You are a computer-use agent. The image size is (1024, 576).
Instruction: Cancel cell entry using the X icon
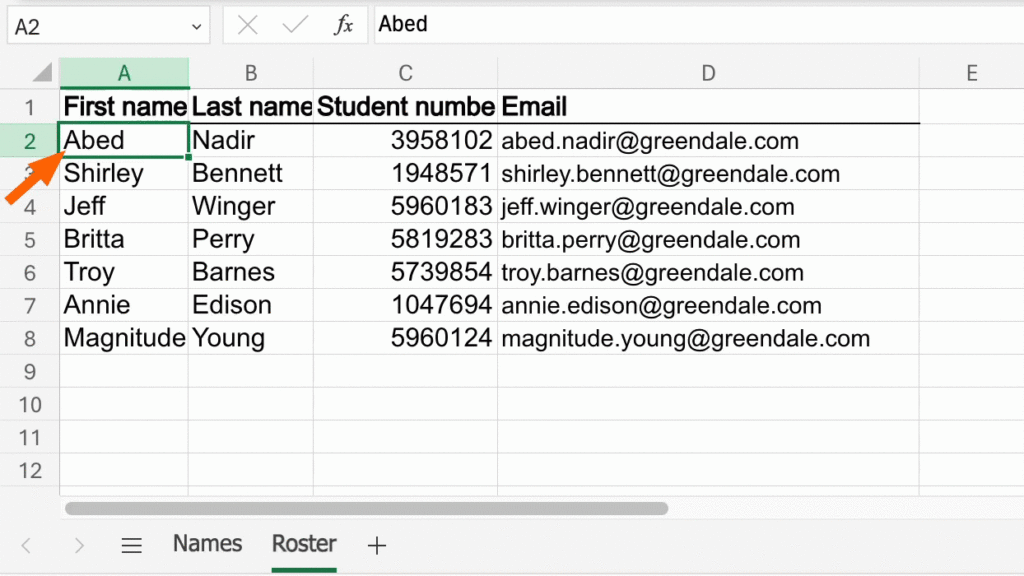[x=247, y=24]
